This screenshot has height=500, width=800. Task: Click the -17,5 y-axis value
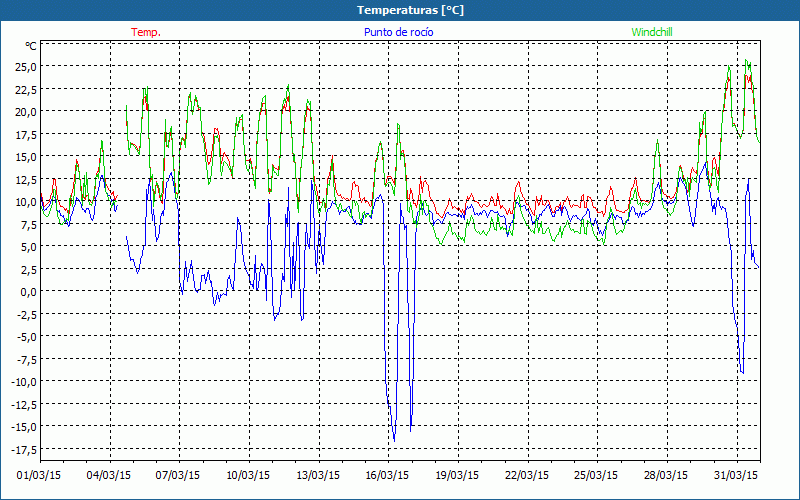click(24, 448)
